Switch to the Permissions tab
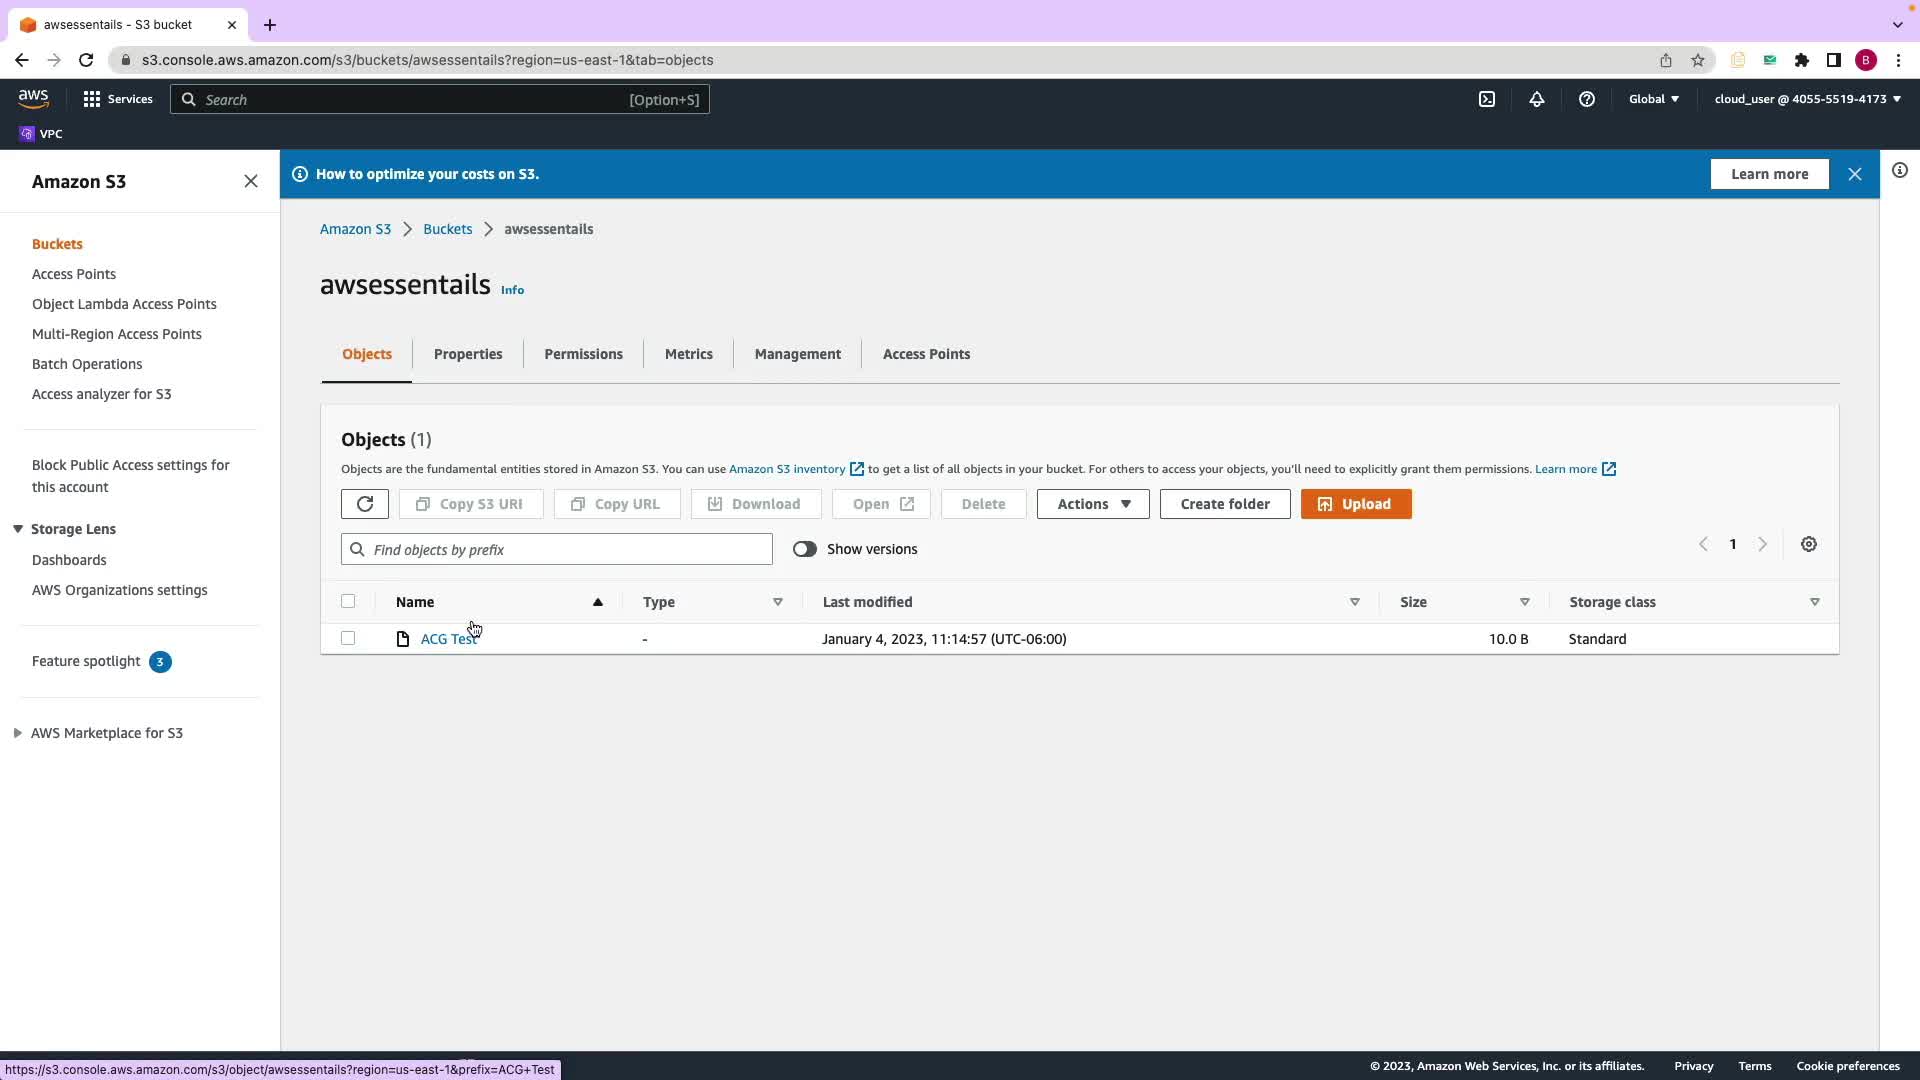Viewport: 1920px width, 1080px height. pyautogui.click(x=583, y=354)
